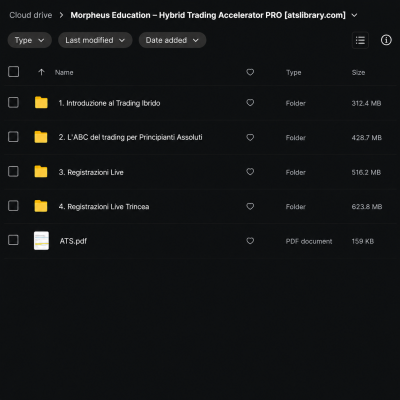400x400 pixels.
Task: Click the '159 KB' size value
Action: [362, 241]
